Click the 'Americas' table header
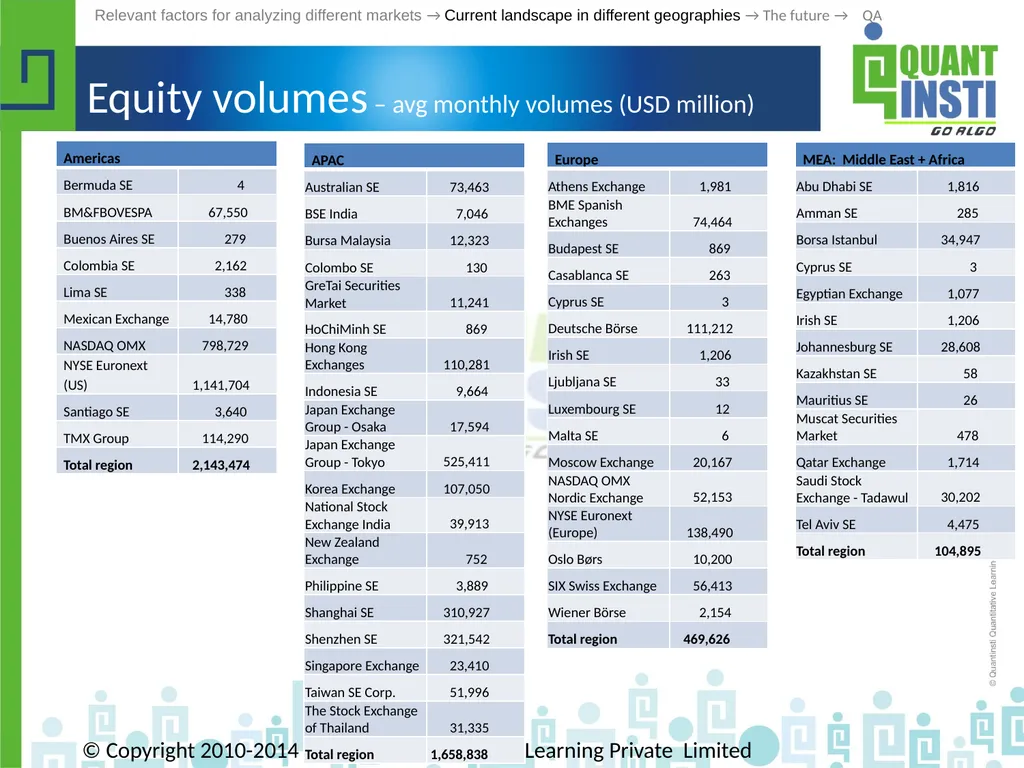The height and width of the screenshot is (768, 1024). (x=167, y=154)
